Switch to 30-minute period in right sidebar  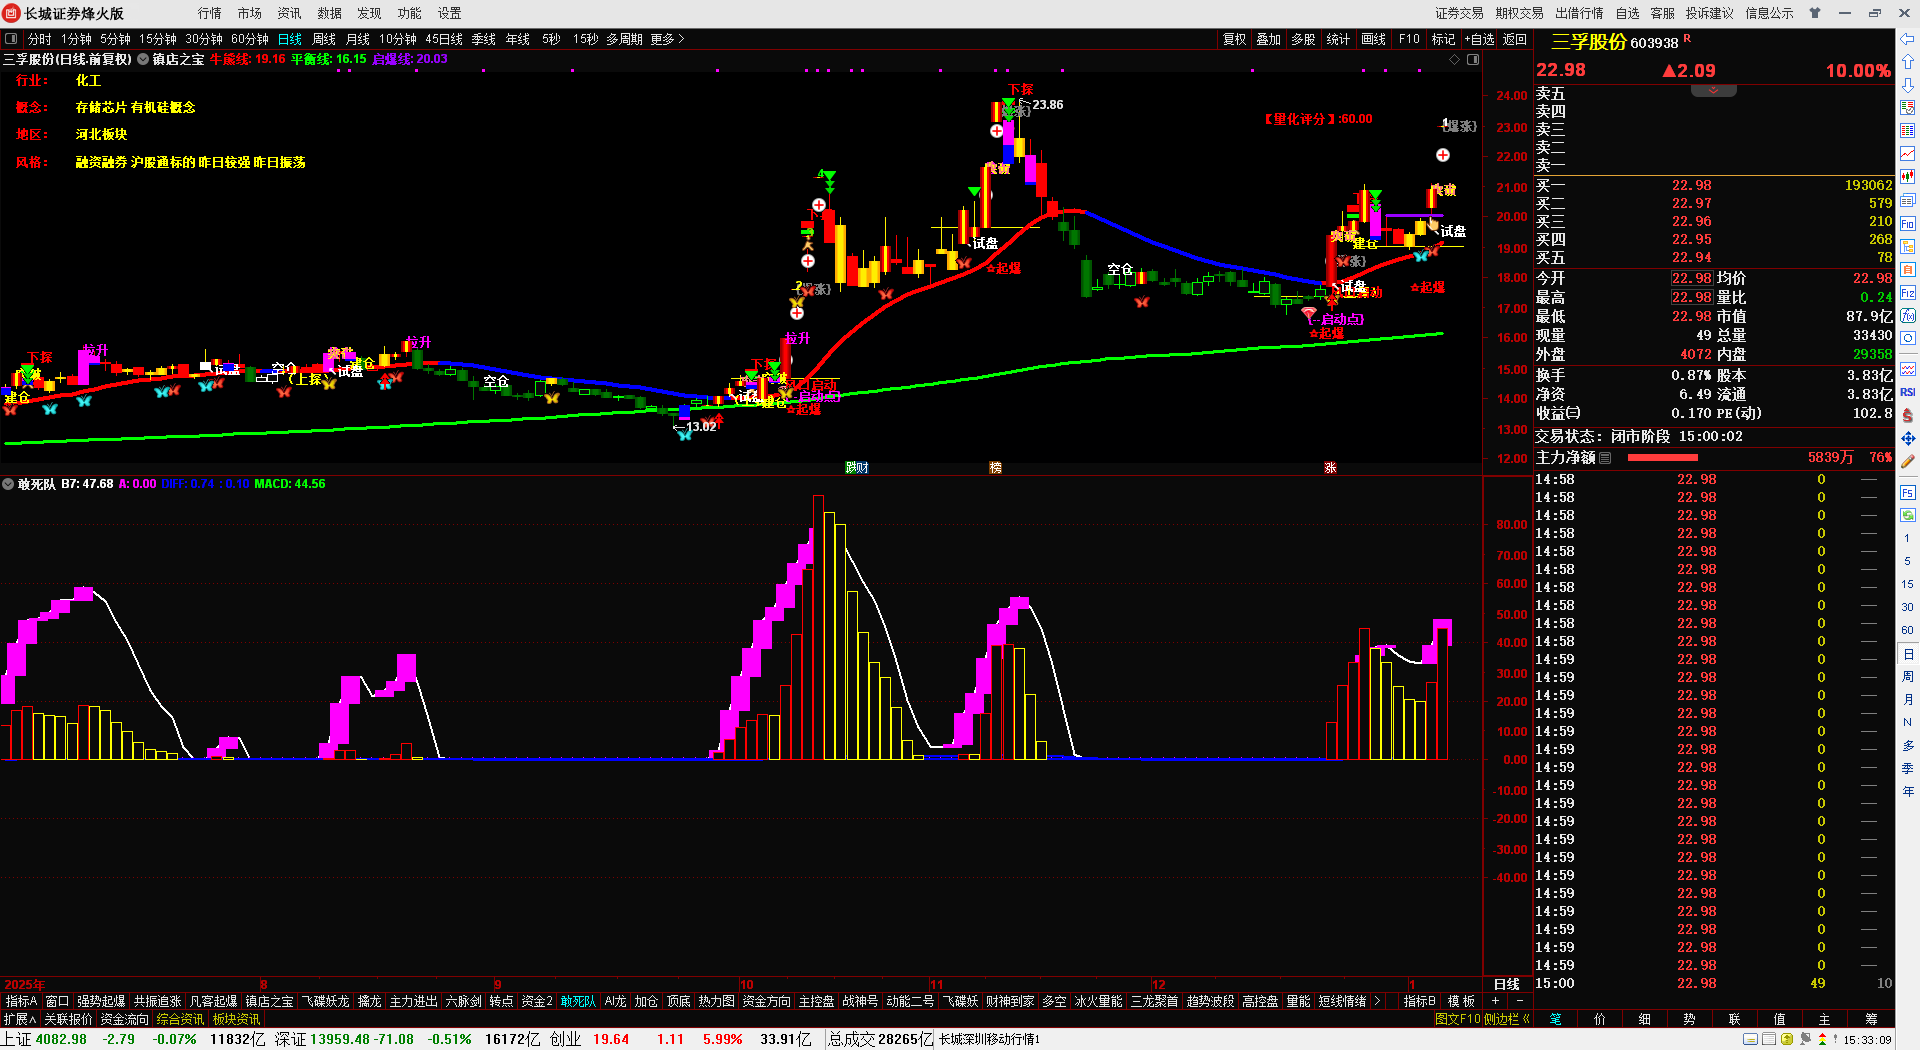[x=1908, y=607]
